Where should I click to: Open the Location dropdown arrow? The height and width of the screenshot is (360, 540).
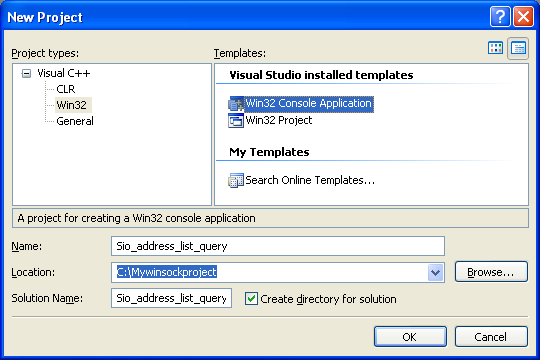coord(435,273)
